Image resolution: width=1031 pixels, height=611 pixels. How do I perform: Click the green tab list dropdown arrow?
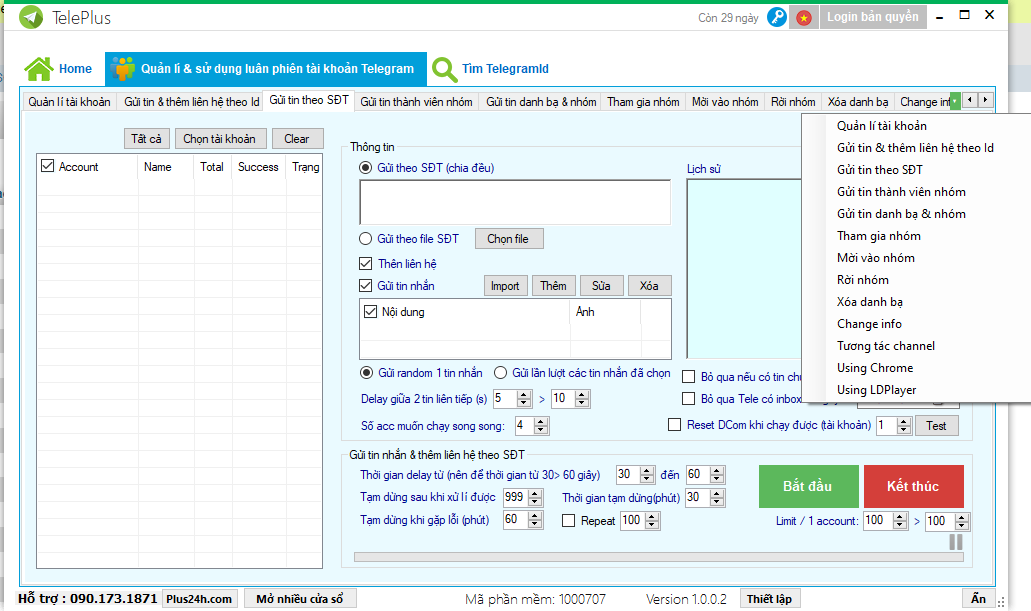coord(955,101)
